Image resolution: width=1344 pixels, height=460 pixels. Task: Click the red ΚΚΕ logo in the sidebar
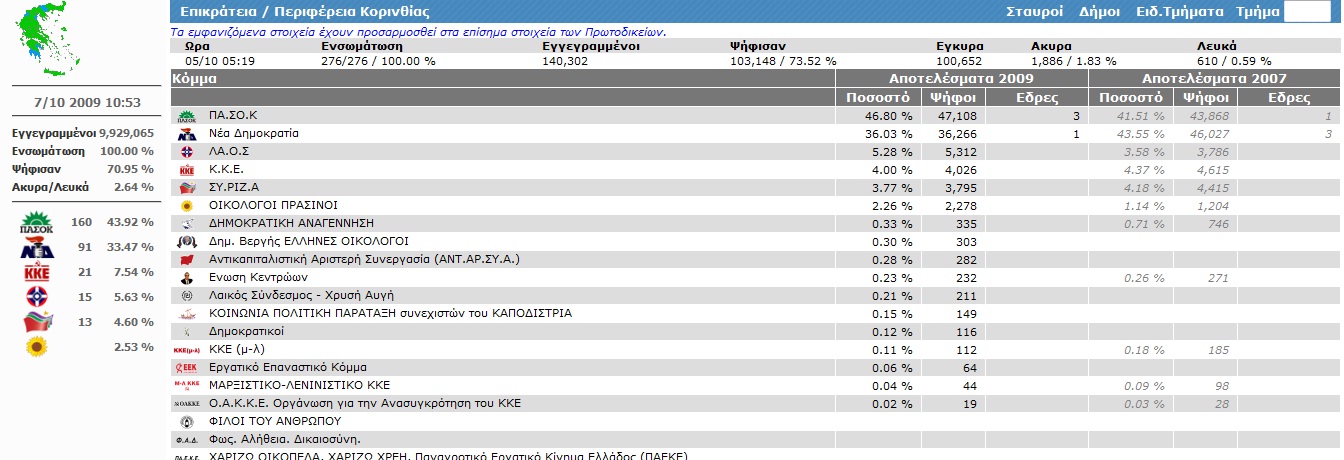click(x=36, y=272)
